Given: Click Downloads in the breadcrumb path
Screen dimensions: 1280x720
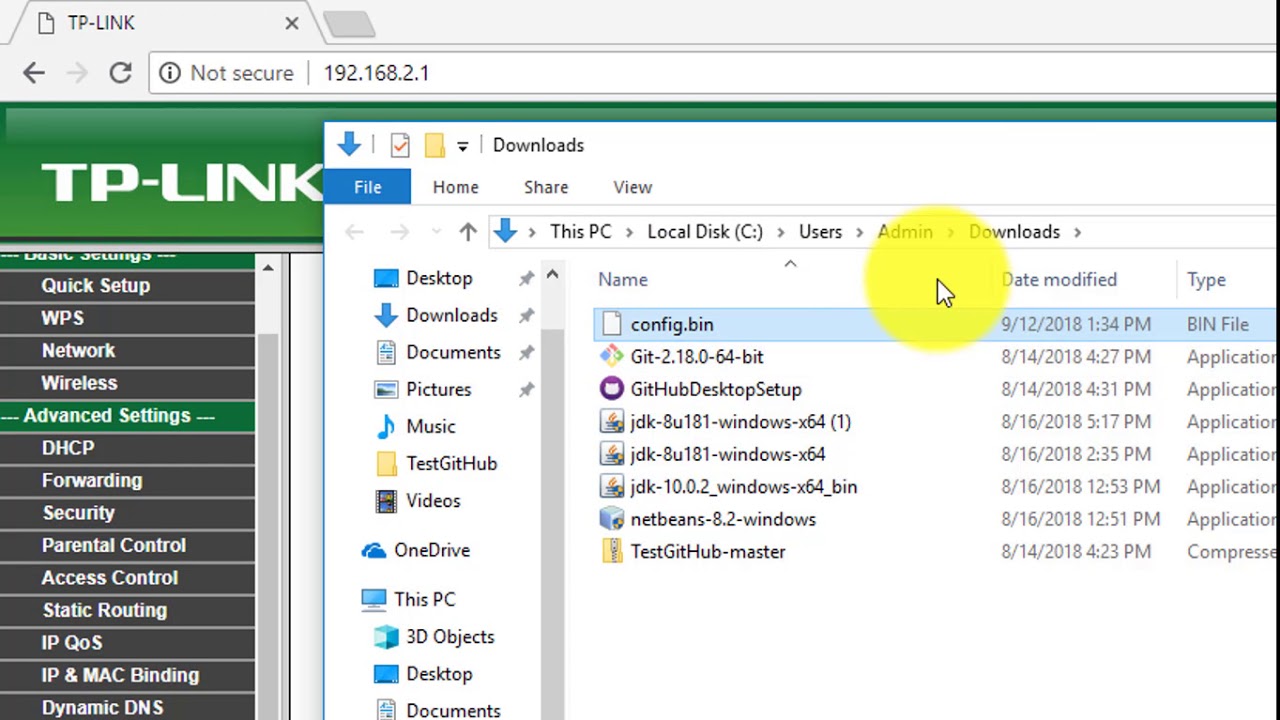Looking at the screenshot, I should point(1014,232).
